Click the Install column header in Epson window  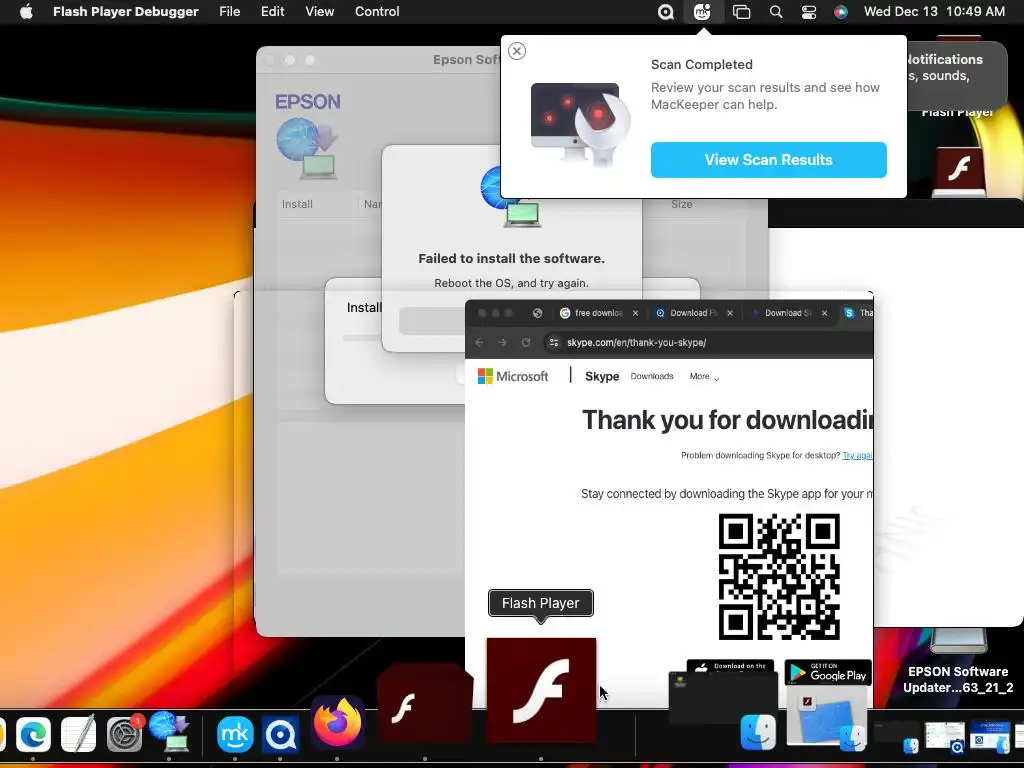click(x=297, y=204)
